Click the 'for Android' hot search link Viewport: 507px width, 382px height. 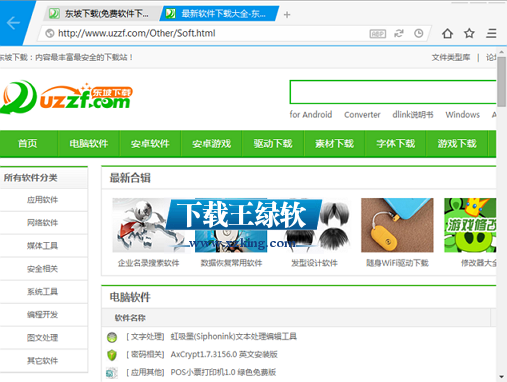[311, 115]
